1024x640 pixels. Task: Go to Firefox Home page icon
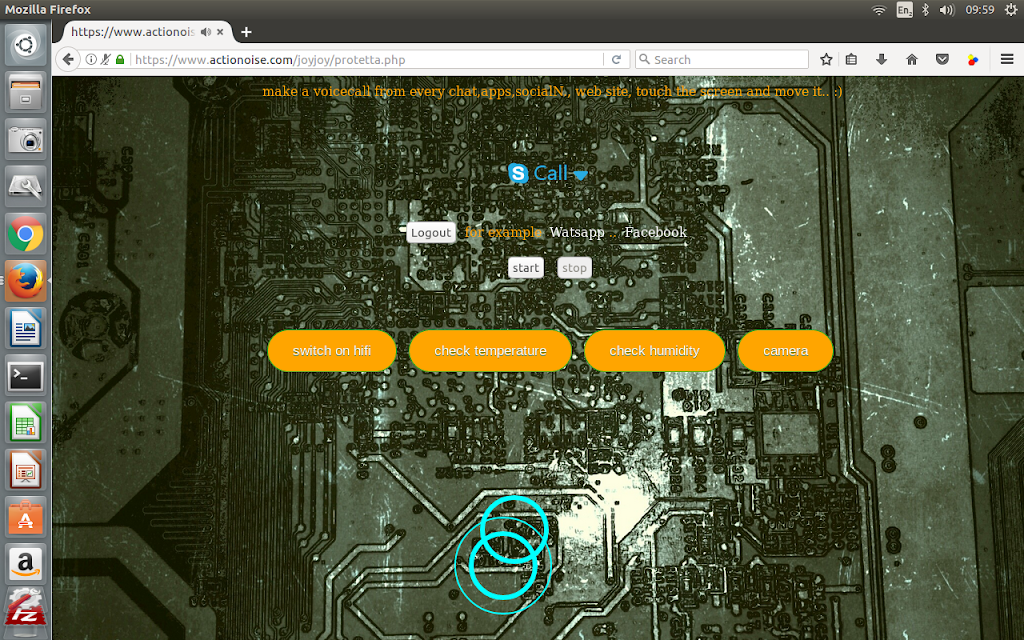pyautogui.click(x=912, y=59)
